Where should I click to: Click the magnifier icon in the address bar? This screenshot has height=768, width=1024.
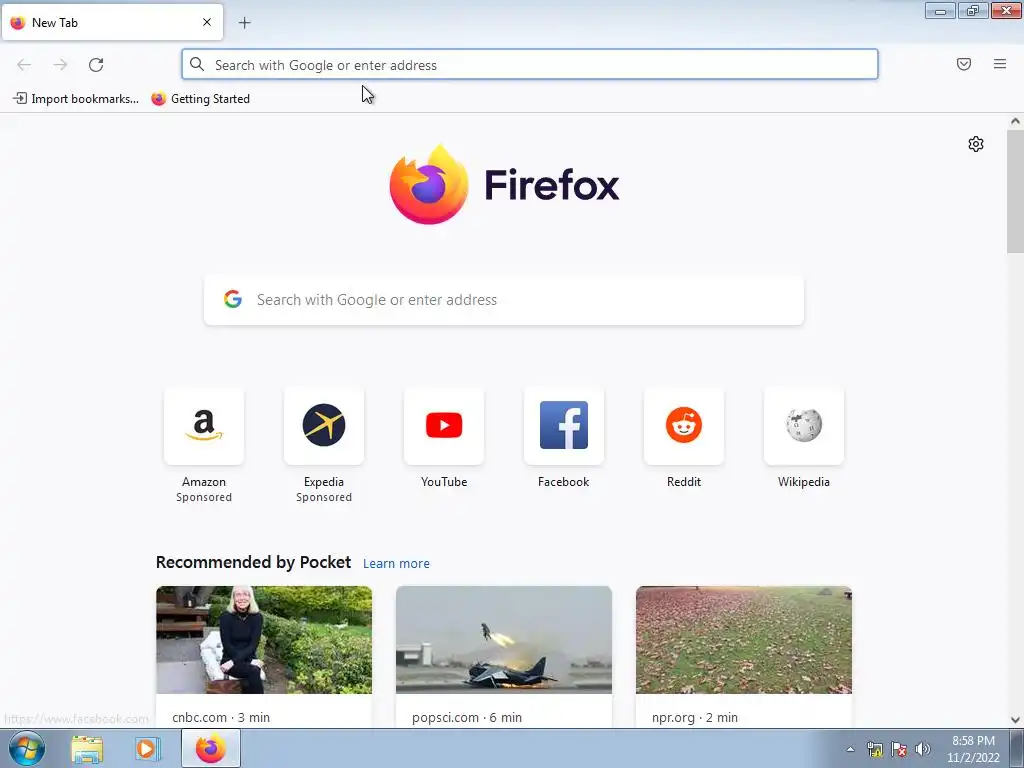click(197, 64)
